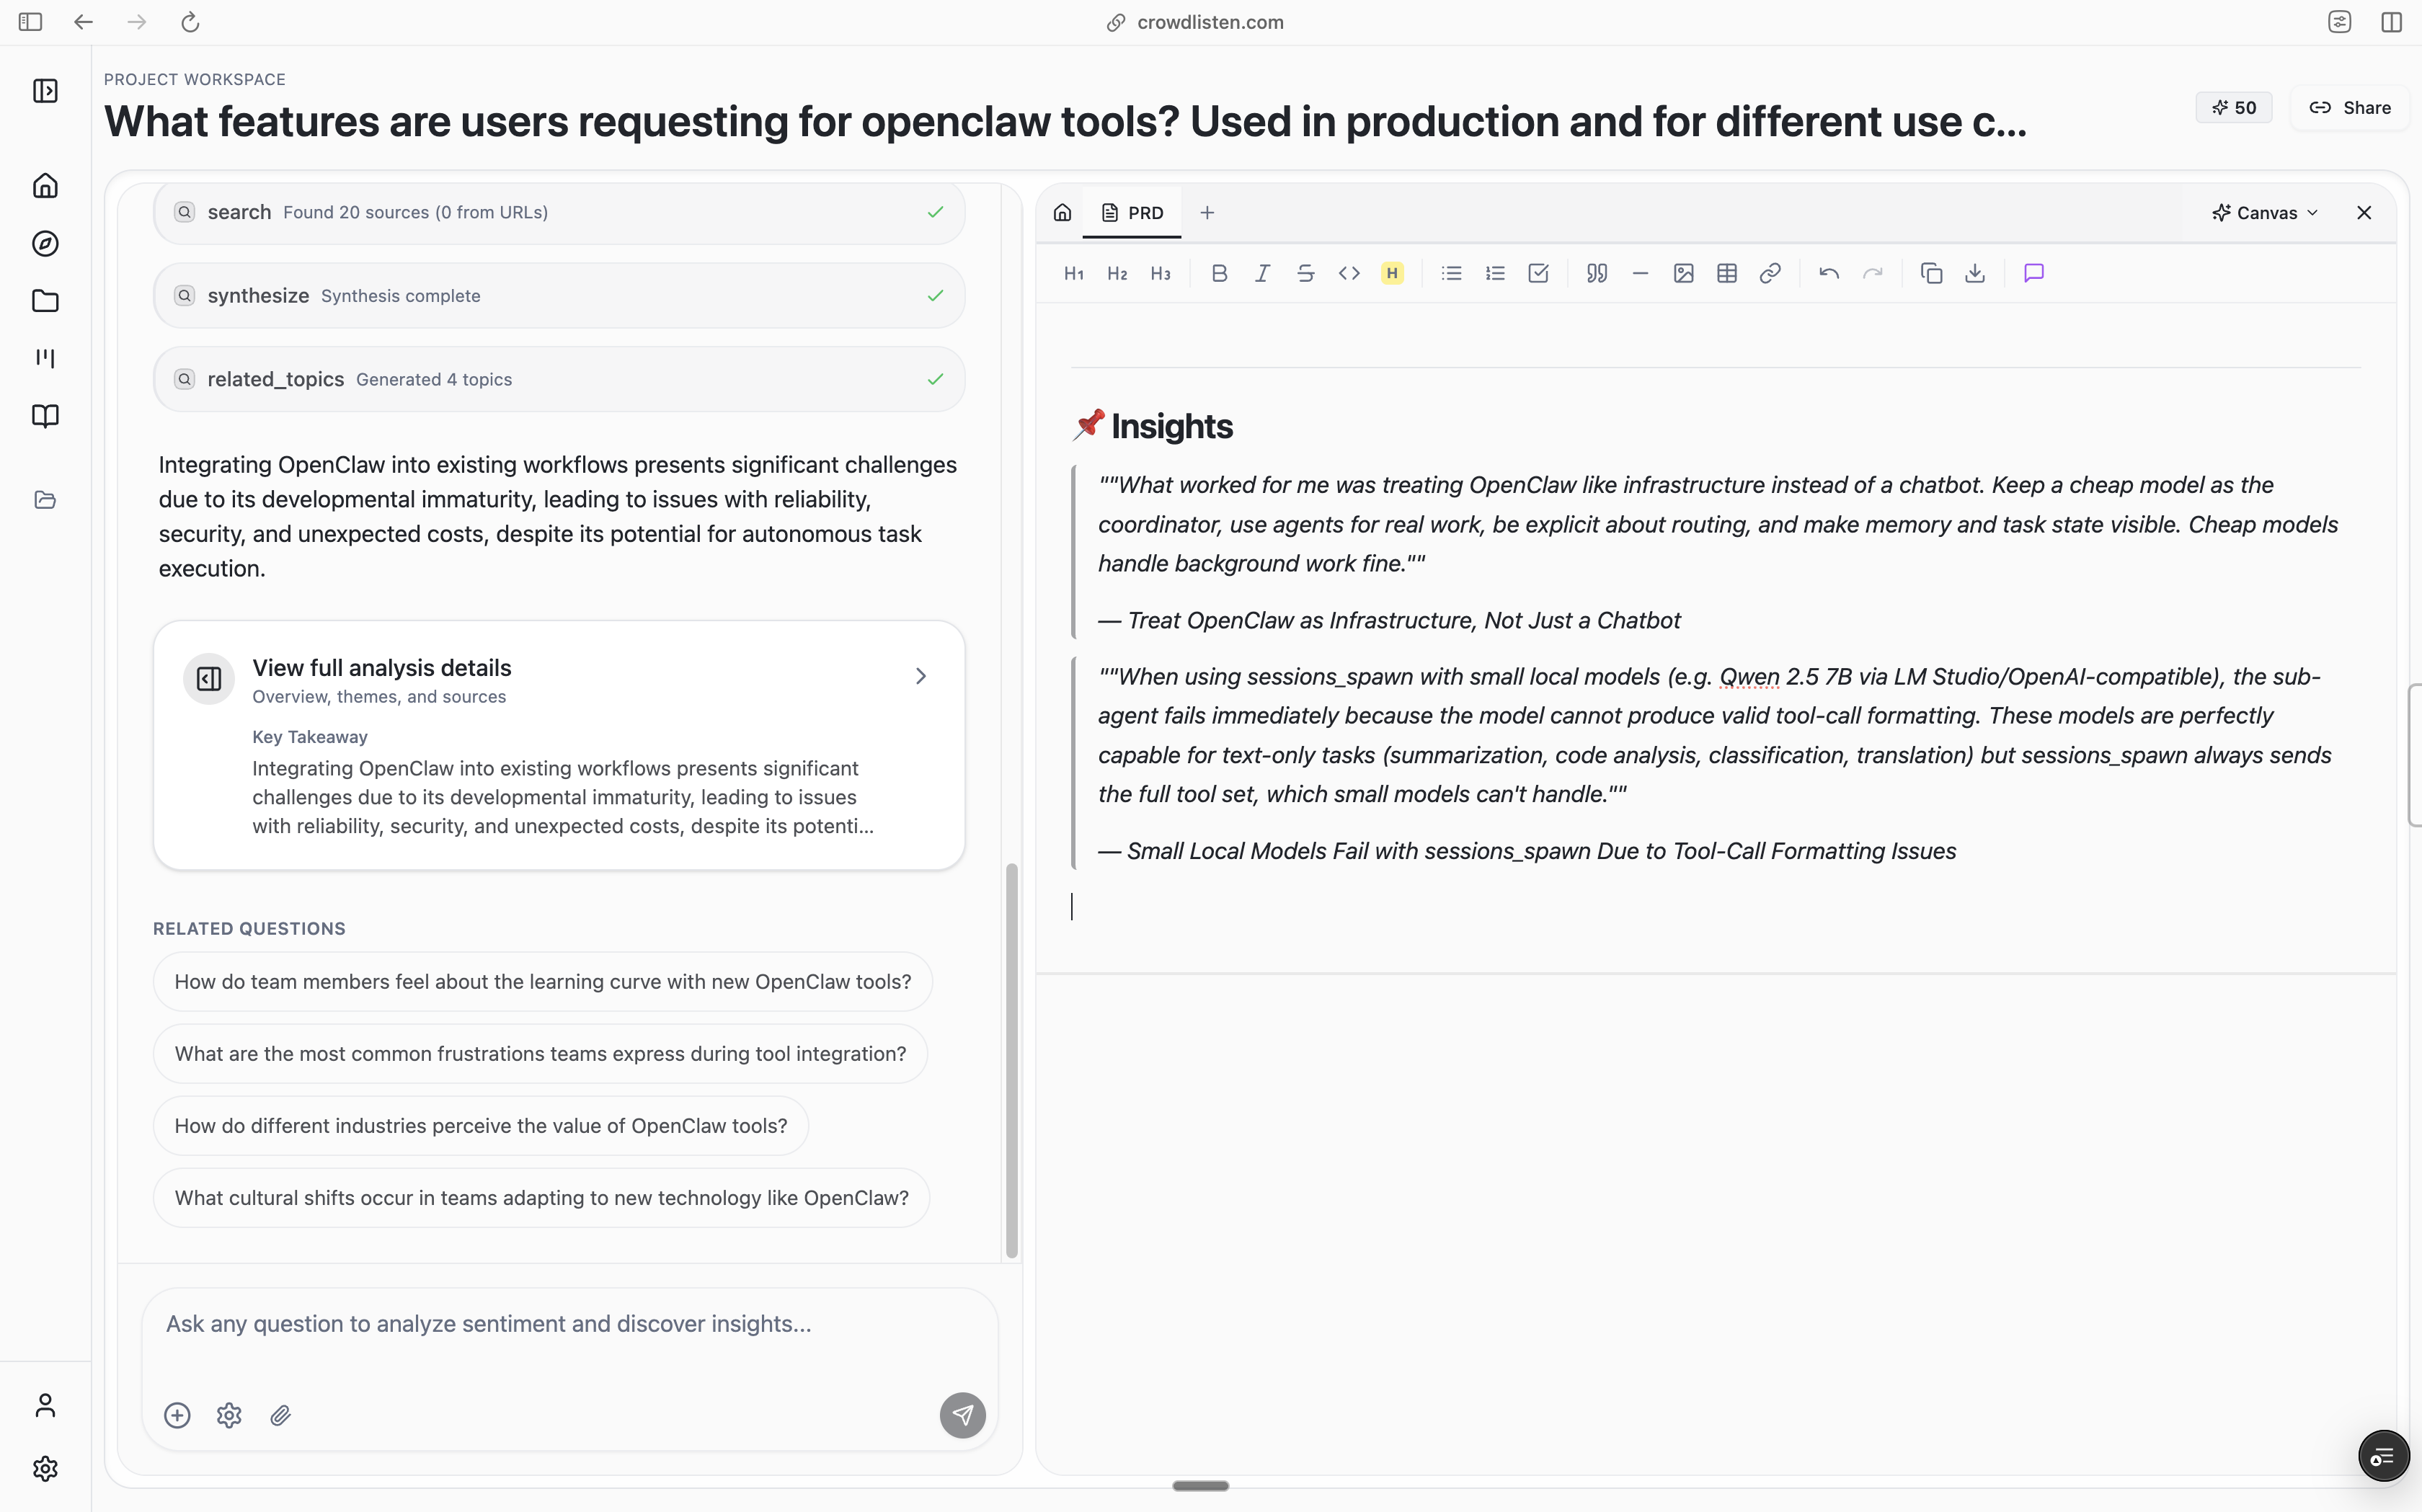Insert a blockquote via toolbar
This screenshot has width=2422, height=1512.
click(x=1596, y=273)
